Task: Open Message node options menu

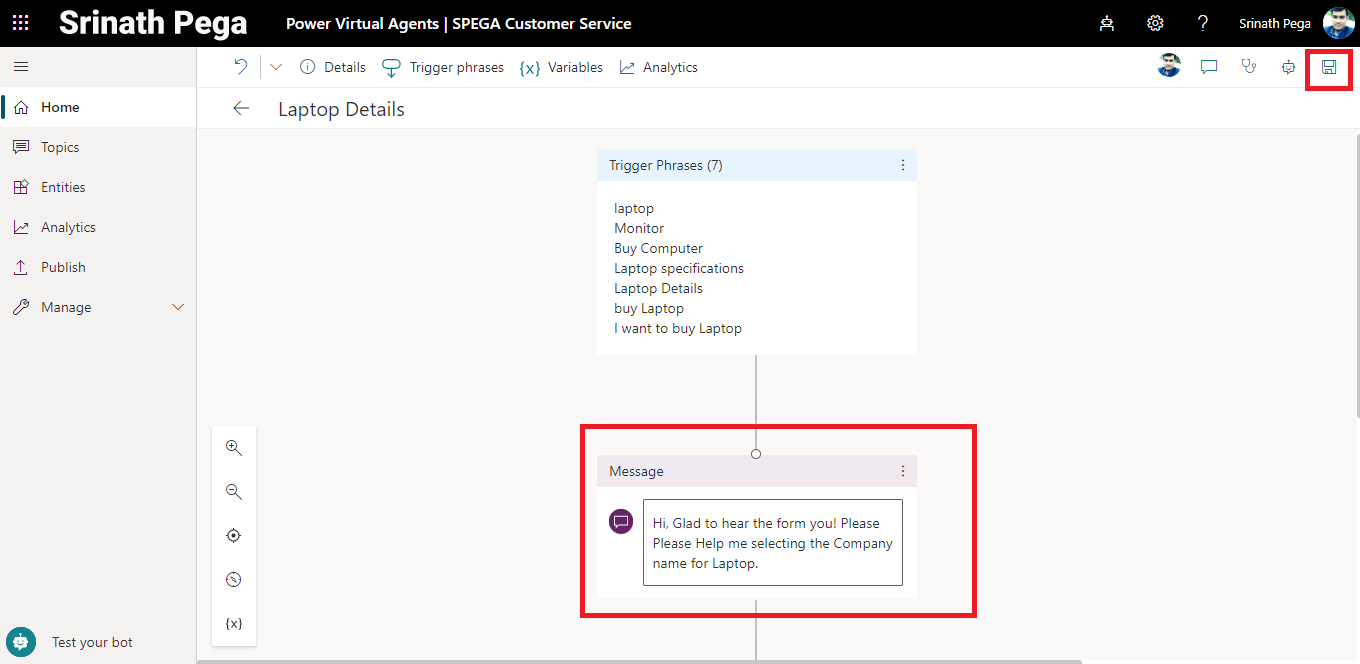Action: [903, 471]
